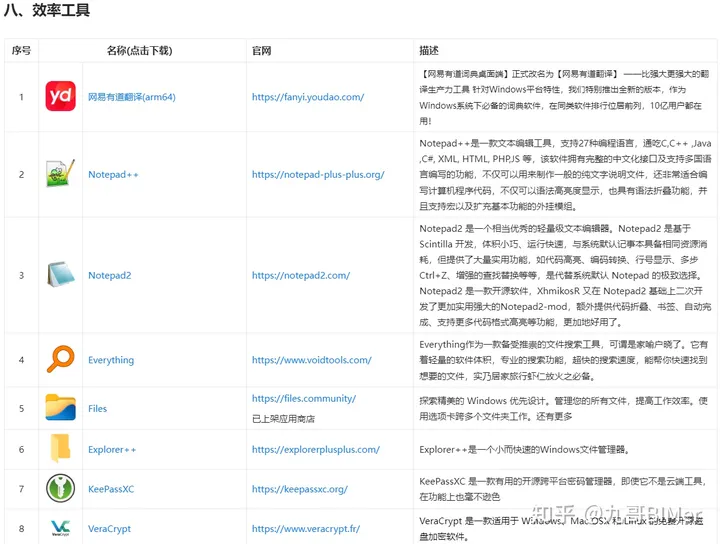Viewport: 720px width, 544px height.
Task: Click the Notepad2 description paragraph
Action: [565, 275]
